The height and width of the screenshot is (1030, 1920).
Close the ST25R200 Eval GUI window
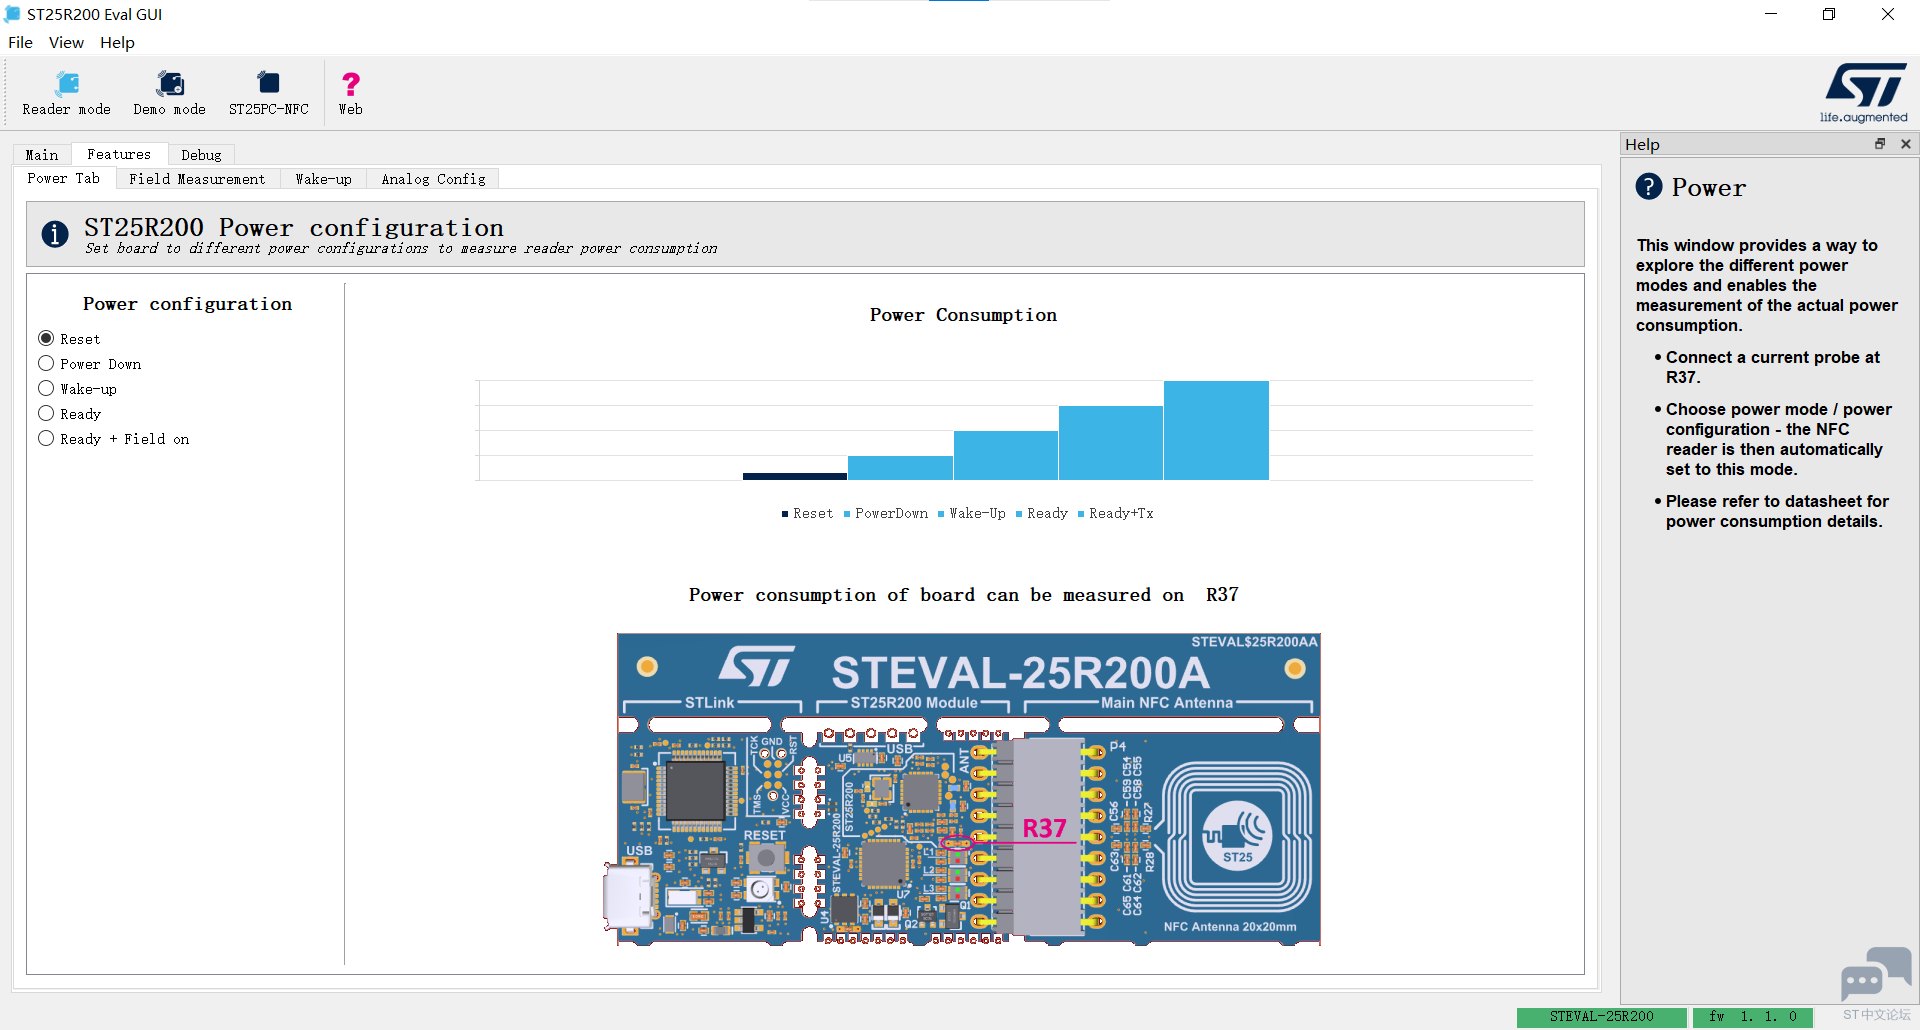tap(1888, 14)
